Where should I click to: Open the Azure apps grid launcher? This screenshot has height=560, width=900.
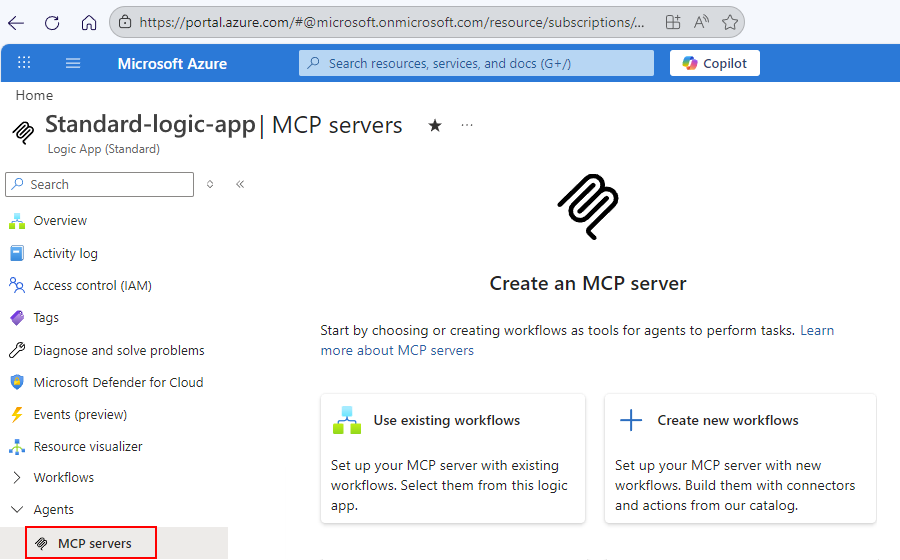pos(24,63)
